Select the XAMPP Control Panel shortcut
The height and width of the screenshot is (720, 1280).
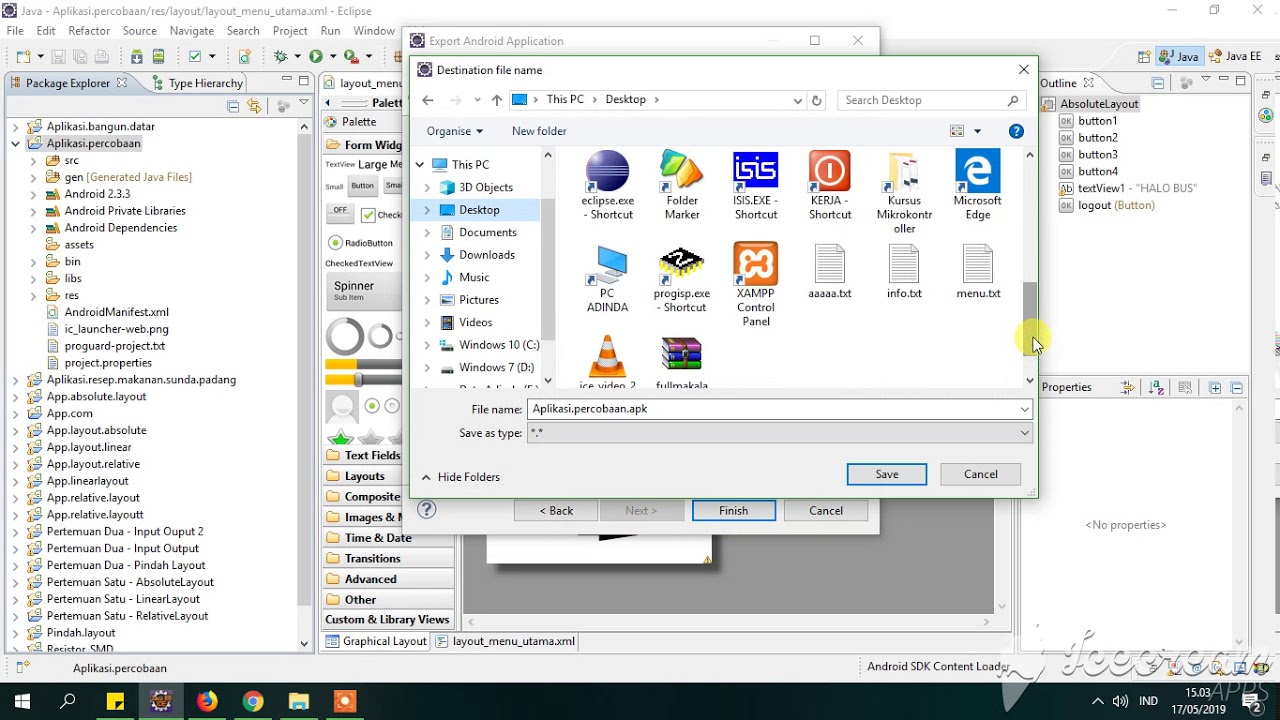click(x=755, y=285)
